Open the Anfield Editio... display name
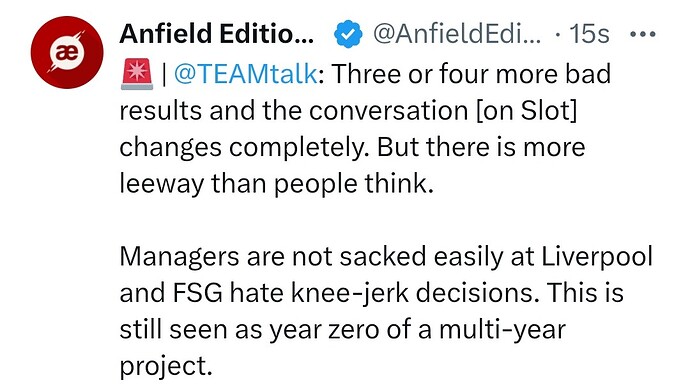Screen dimensions: 690x386 pyautogui.click(x=217, y=33)
